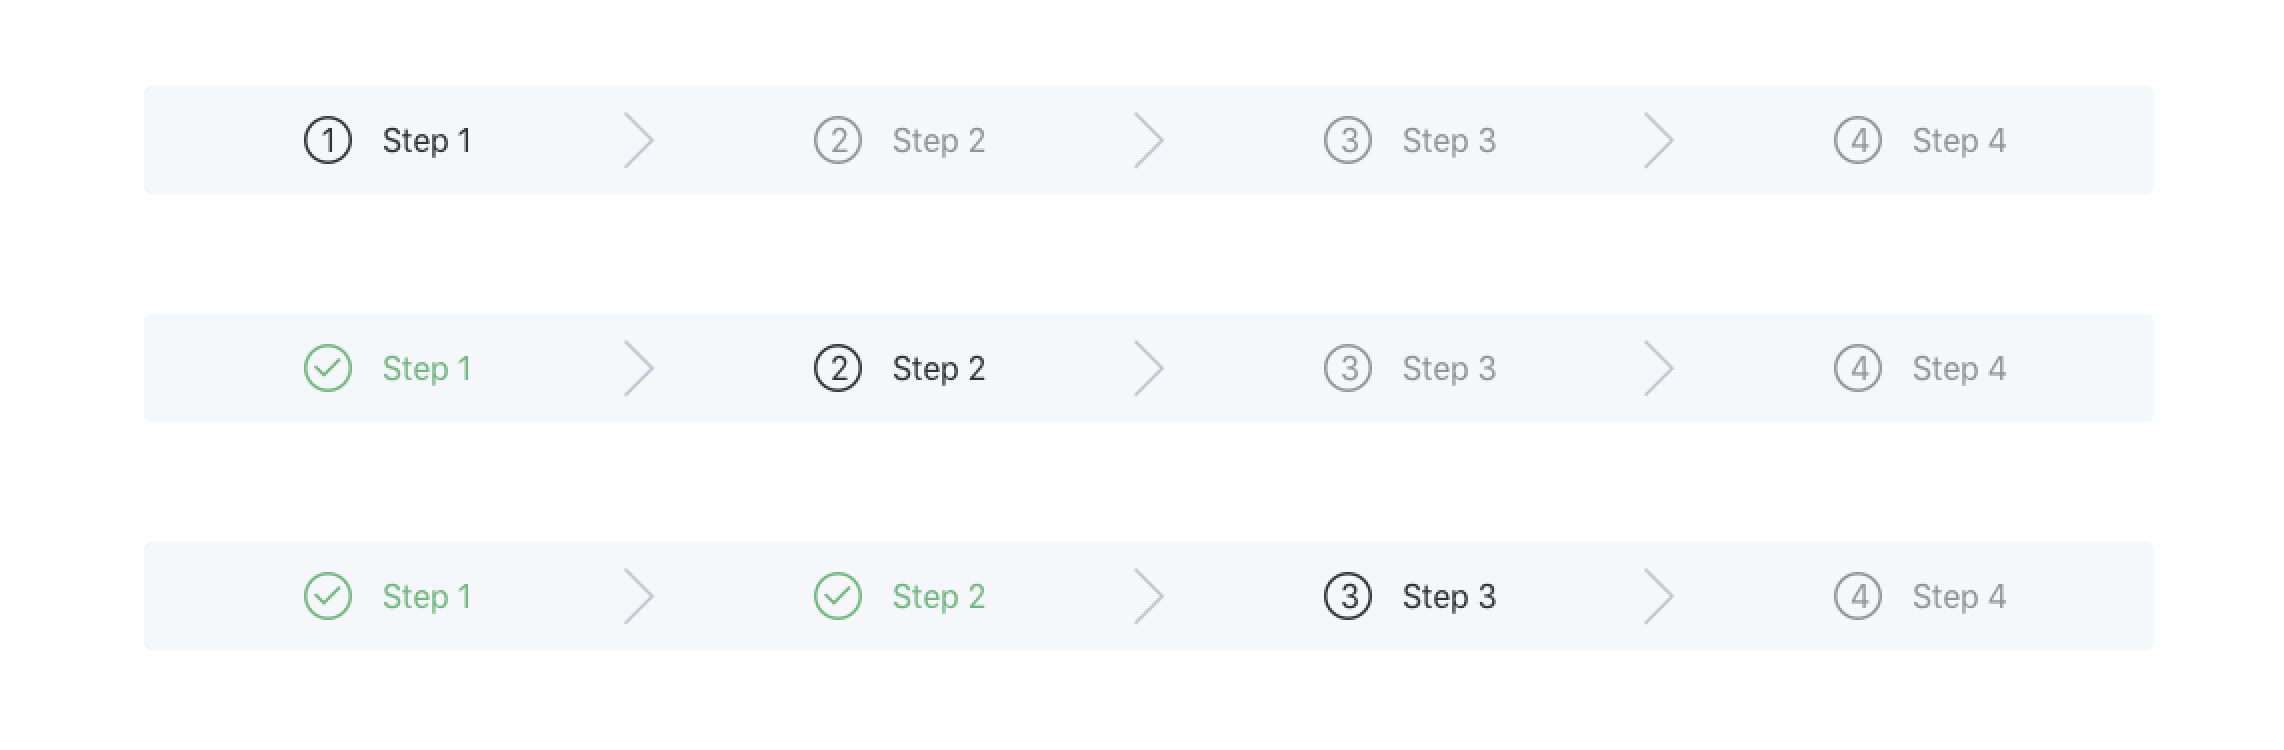
Task: Select the Step 2 label in the middle stepper
Action: pos(939,369)
